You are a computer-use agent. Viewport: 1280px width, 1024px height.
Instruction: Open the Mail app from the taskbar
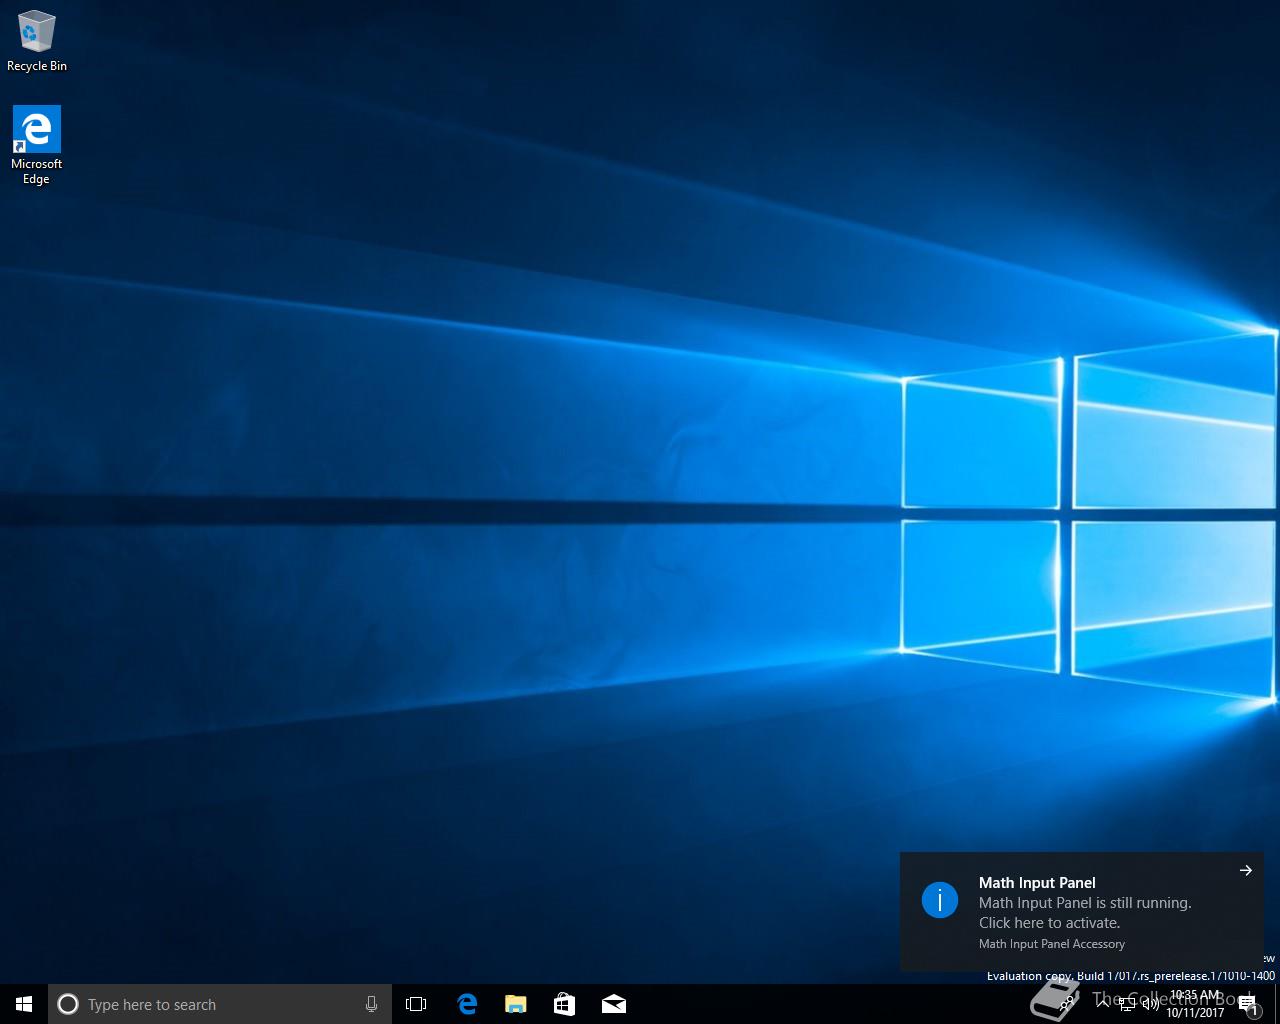(614, 1004)
